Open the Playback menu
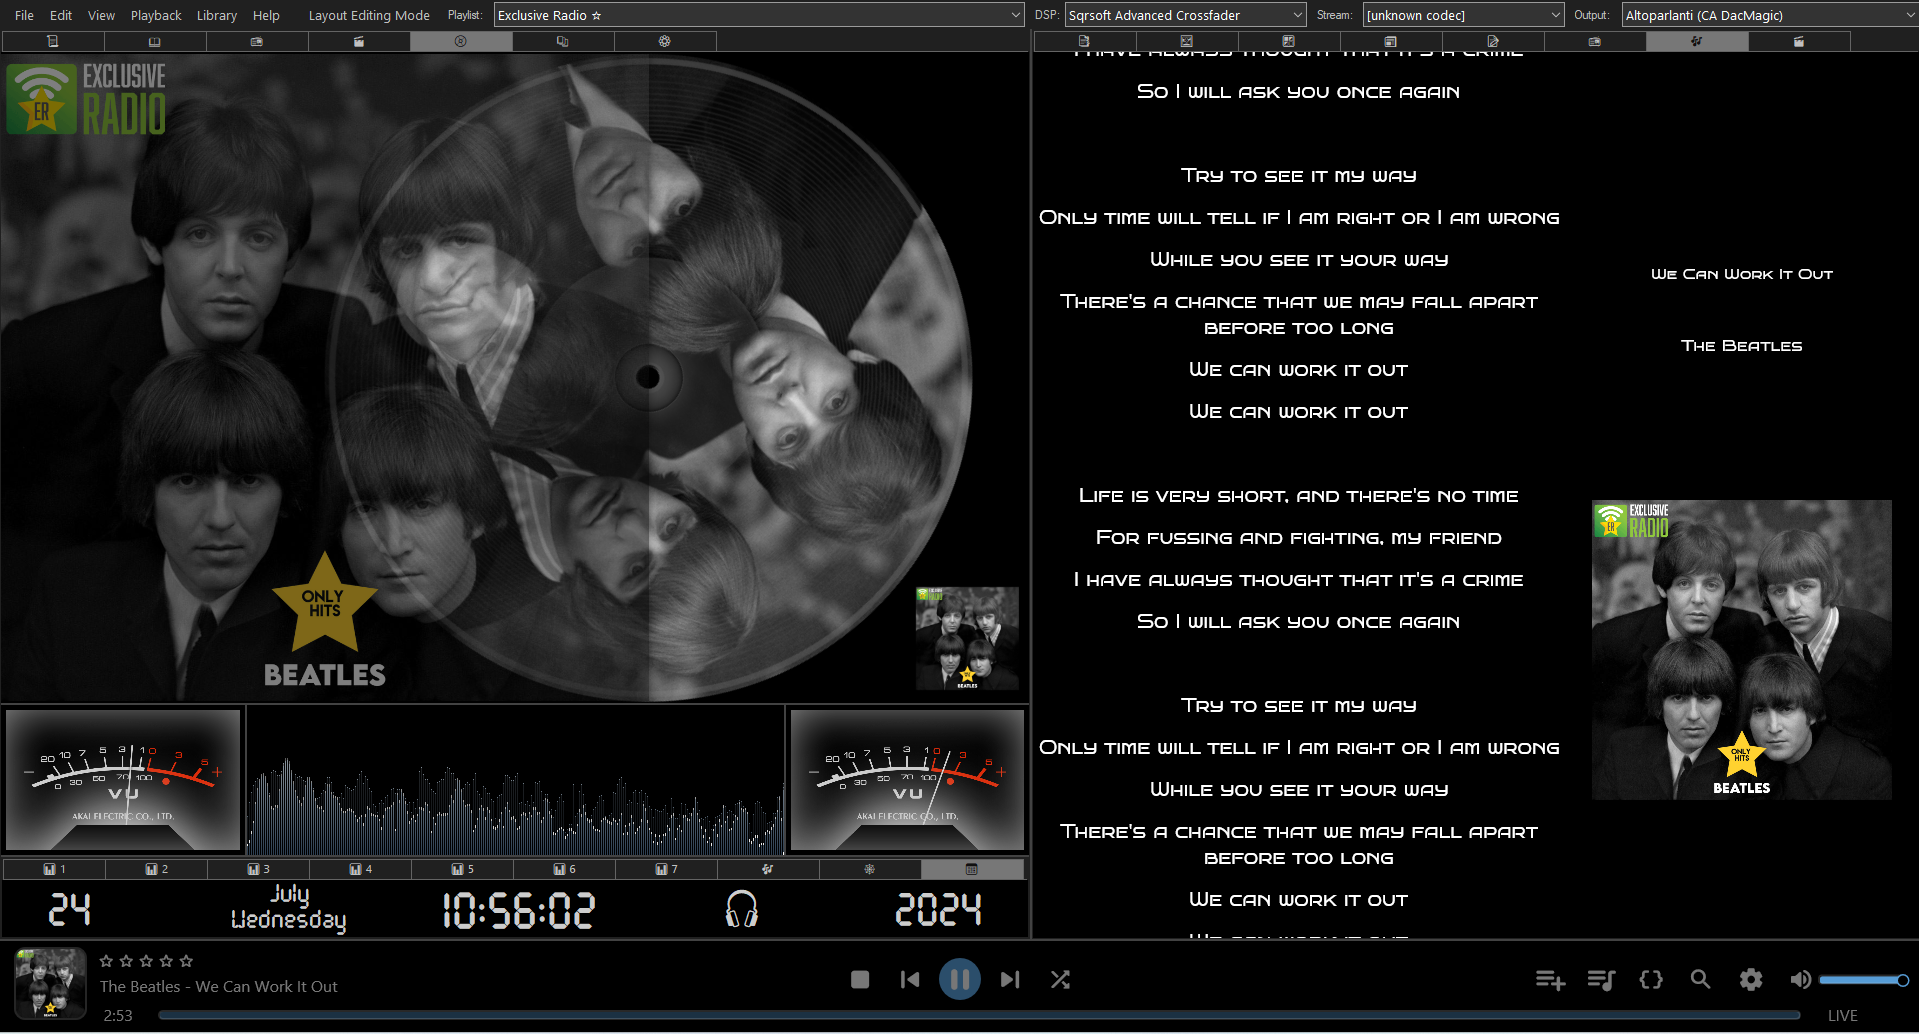 (x=156, y=15)
